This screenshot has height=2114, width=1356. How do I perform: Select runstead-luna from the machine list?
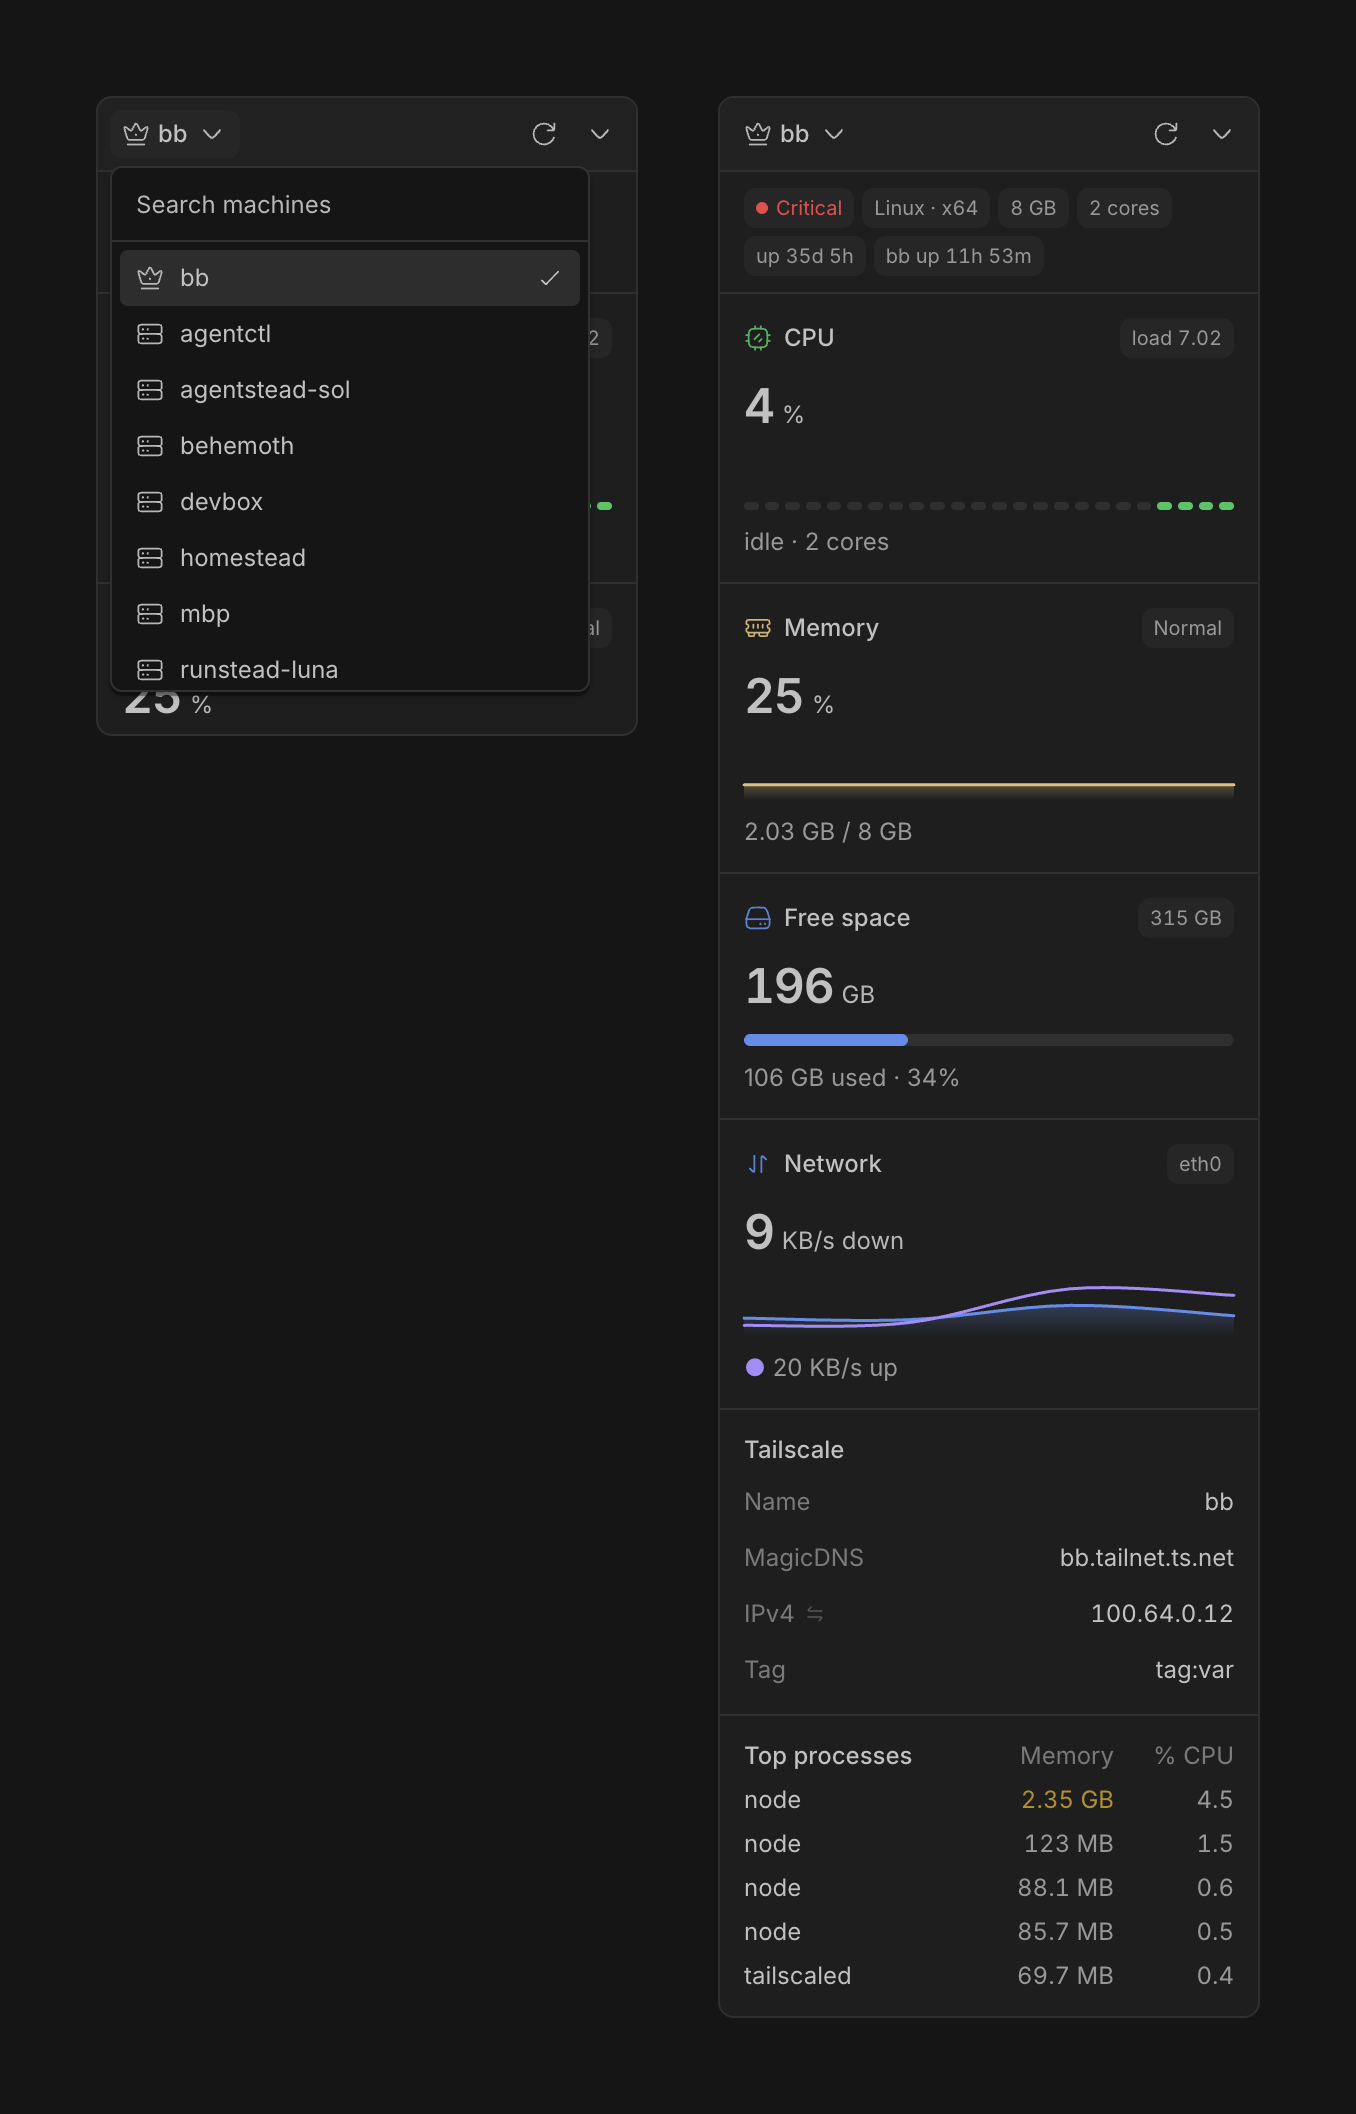point(350,668)
